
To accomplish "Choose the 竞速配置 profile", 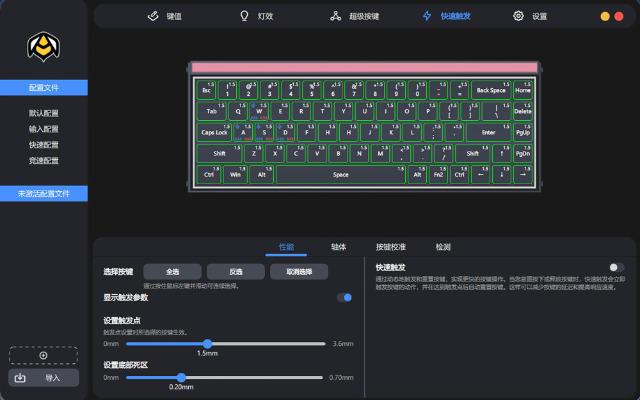I will [x=44, y=160].
